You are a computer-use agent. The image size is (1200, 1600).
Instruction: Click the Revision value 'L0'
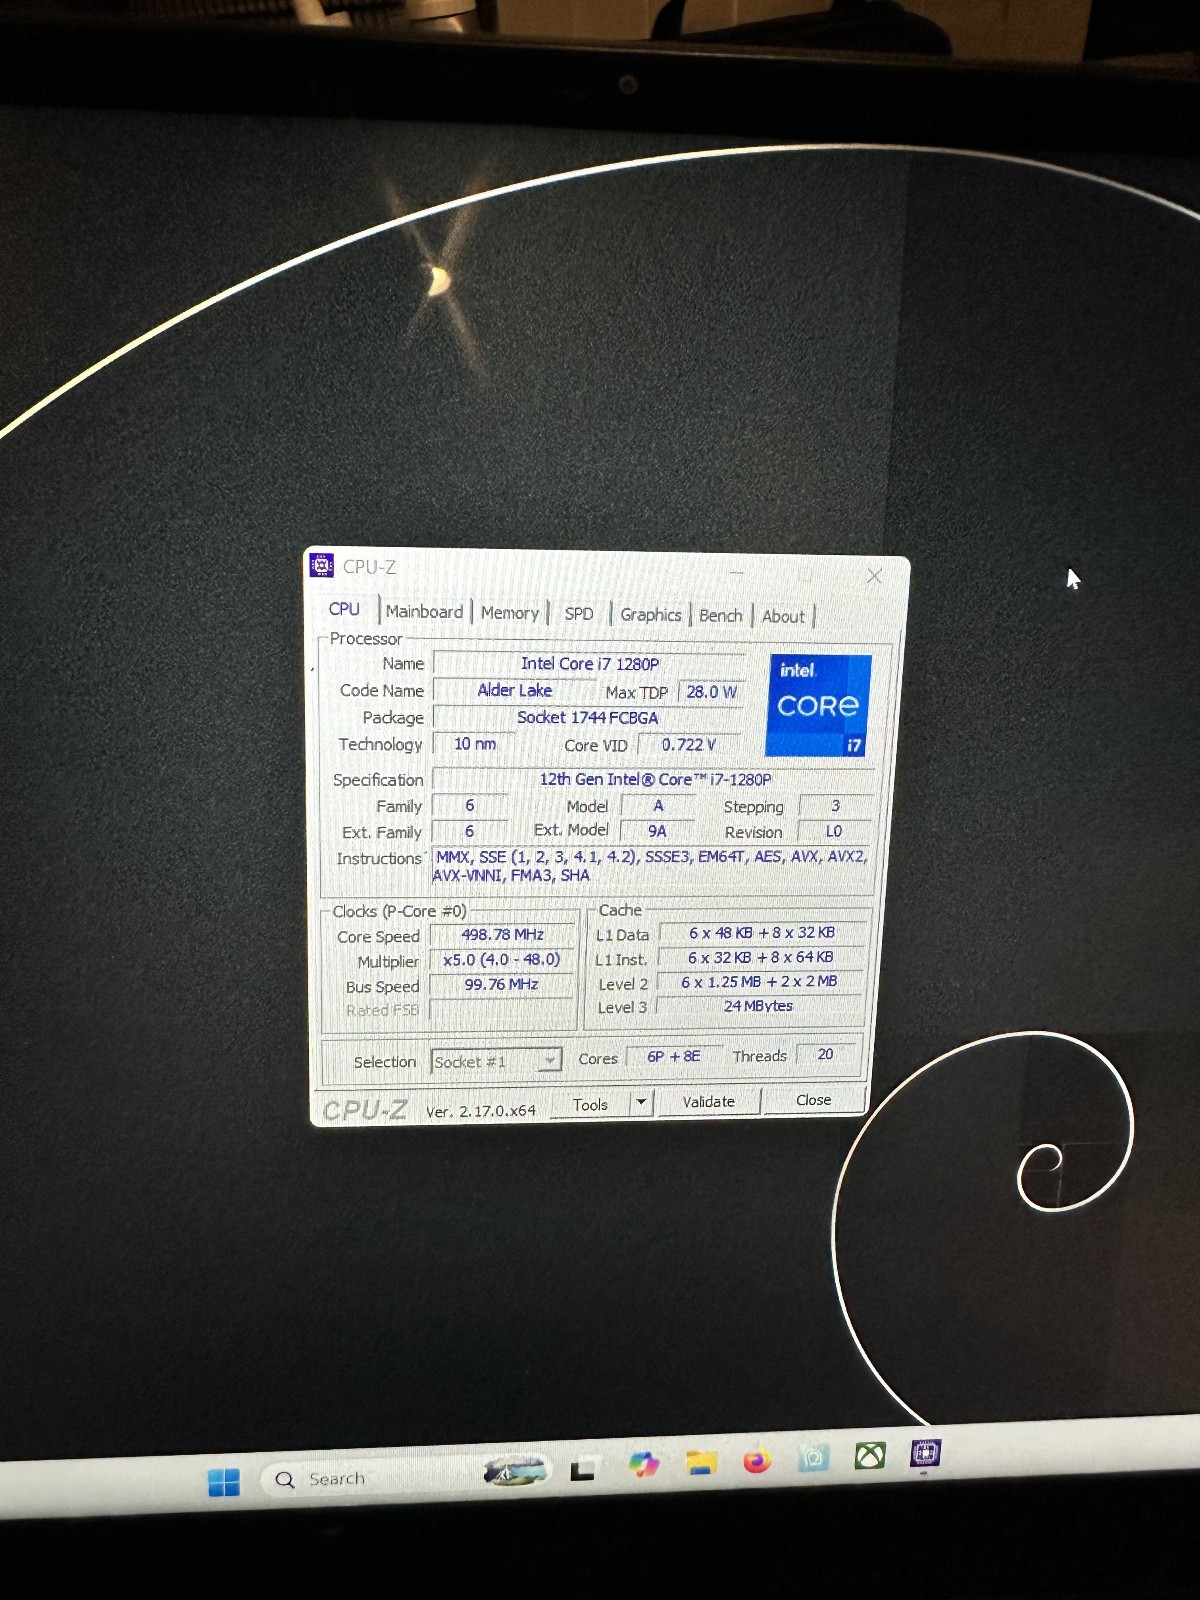834,831
